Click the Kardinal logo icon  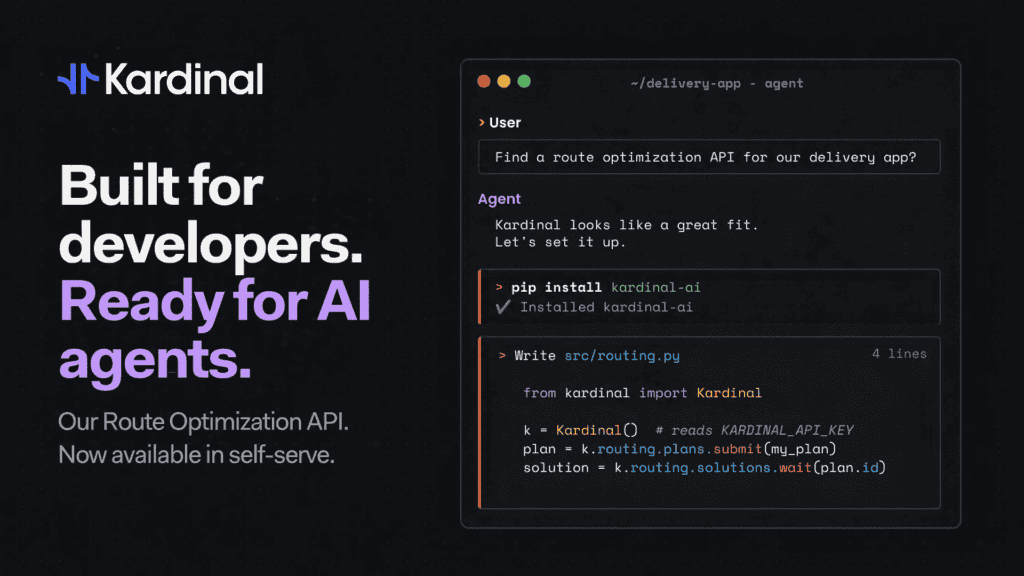(78, 78)
